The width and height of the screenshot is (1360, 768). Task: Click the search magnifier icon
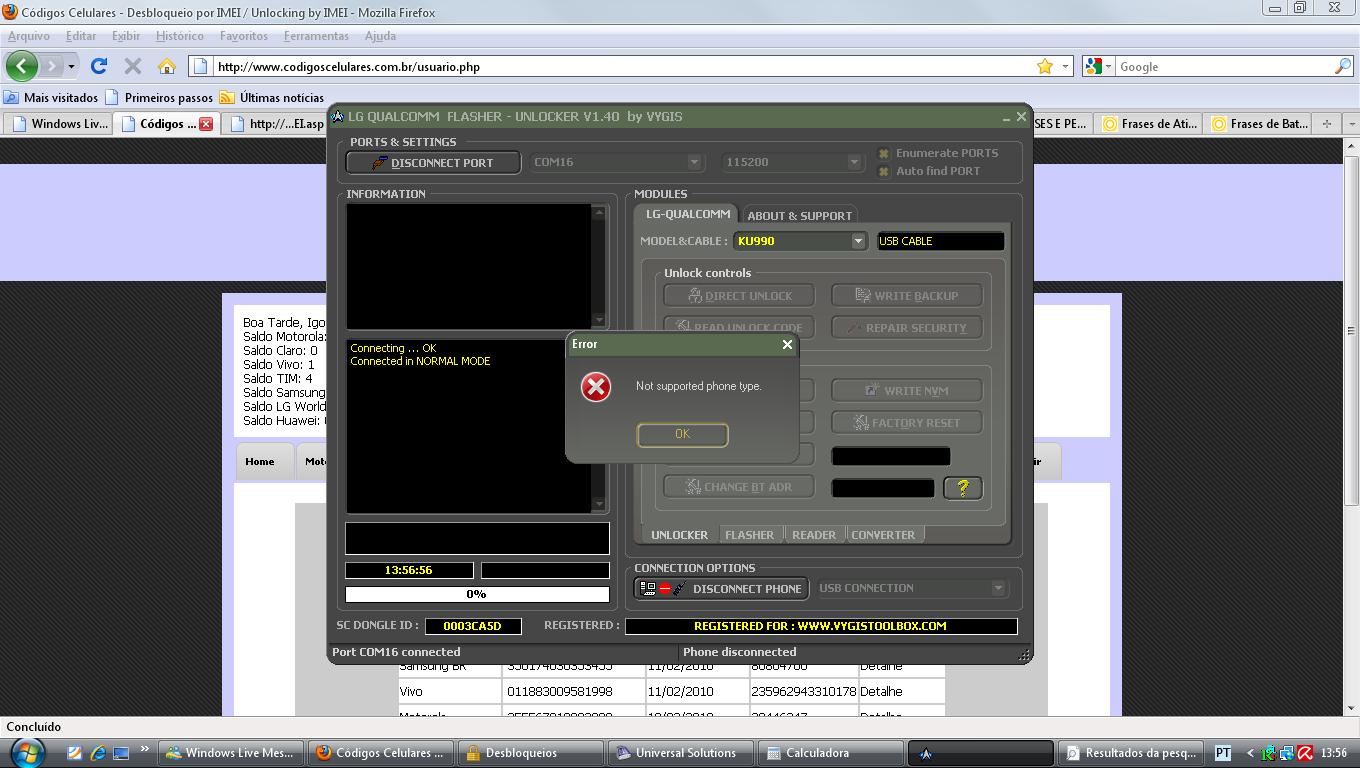pyautogui.click(x=1342, y=66)
